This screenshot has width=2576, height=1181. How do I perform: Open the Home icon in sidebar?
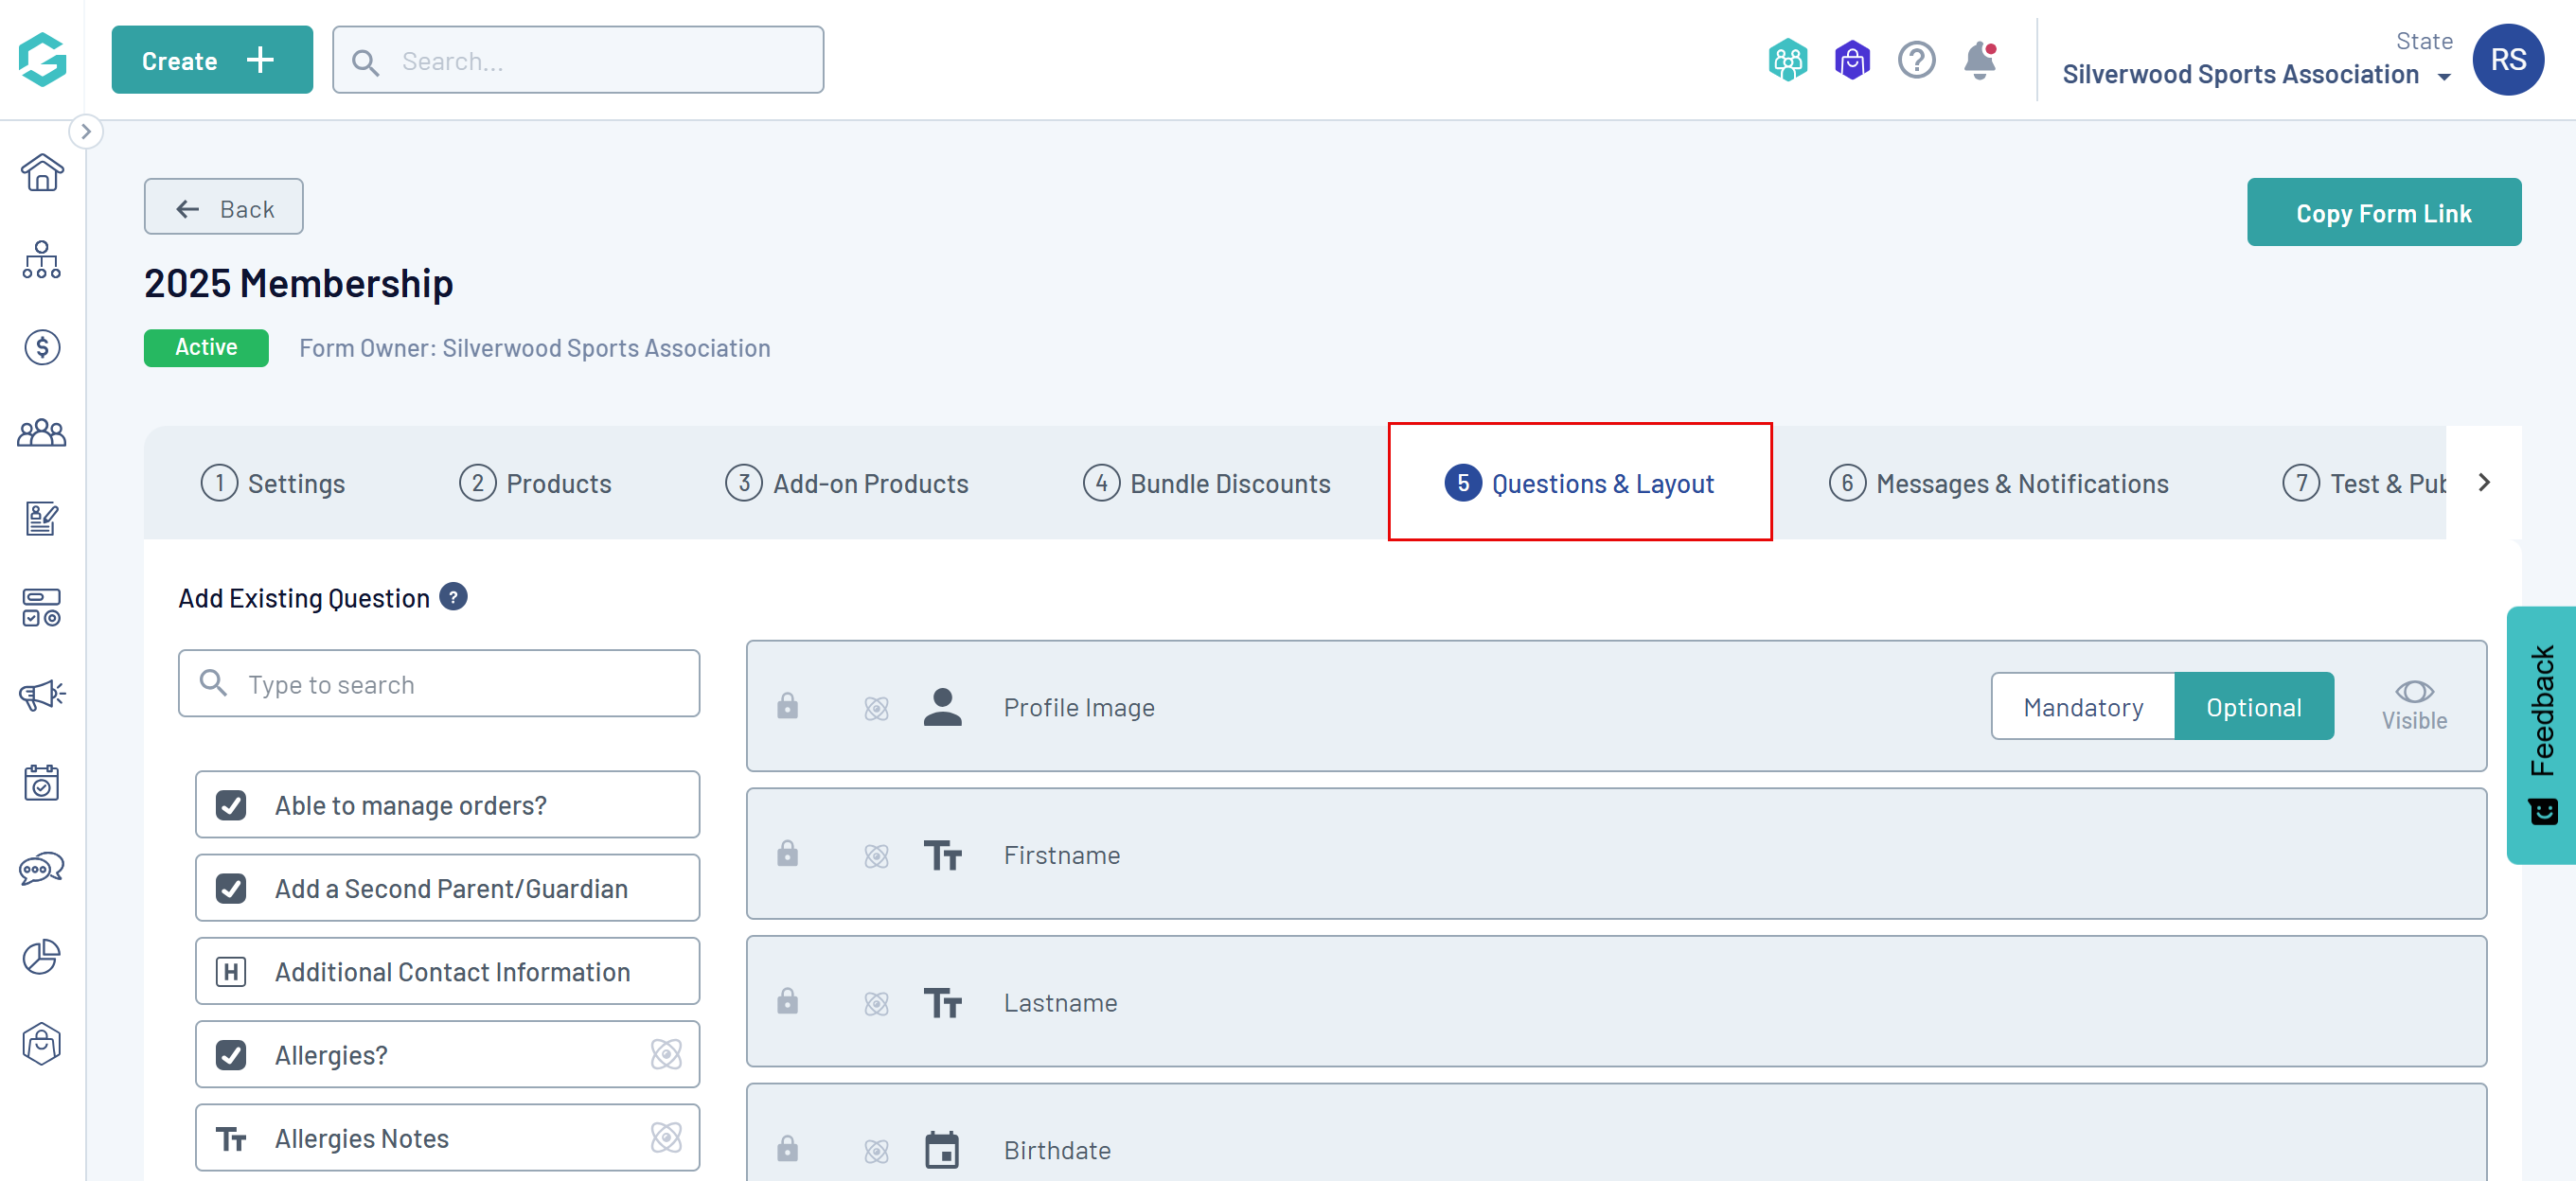tap(42, 173)
